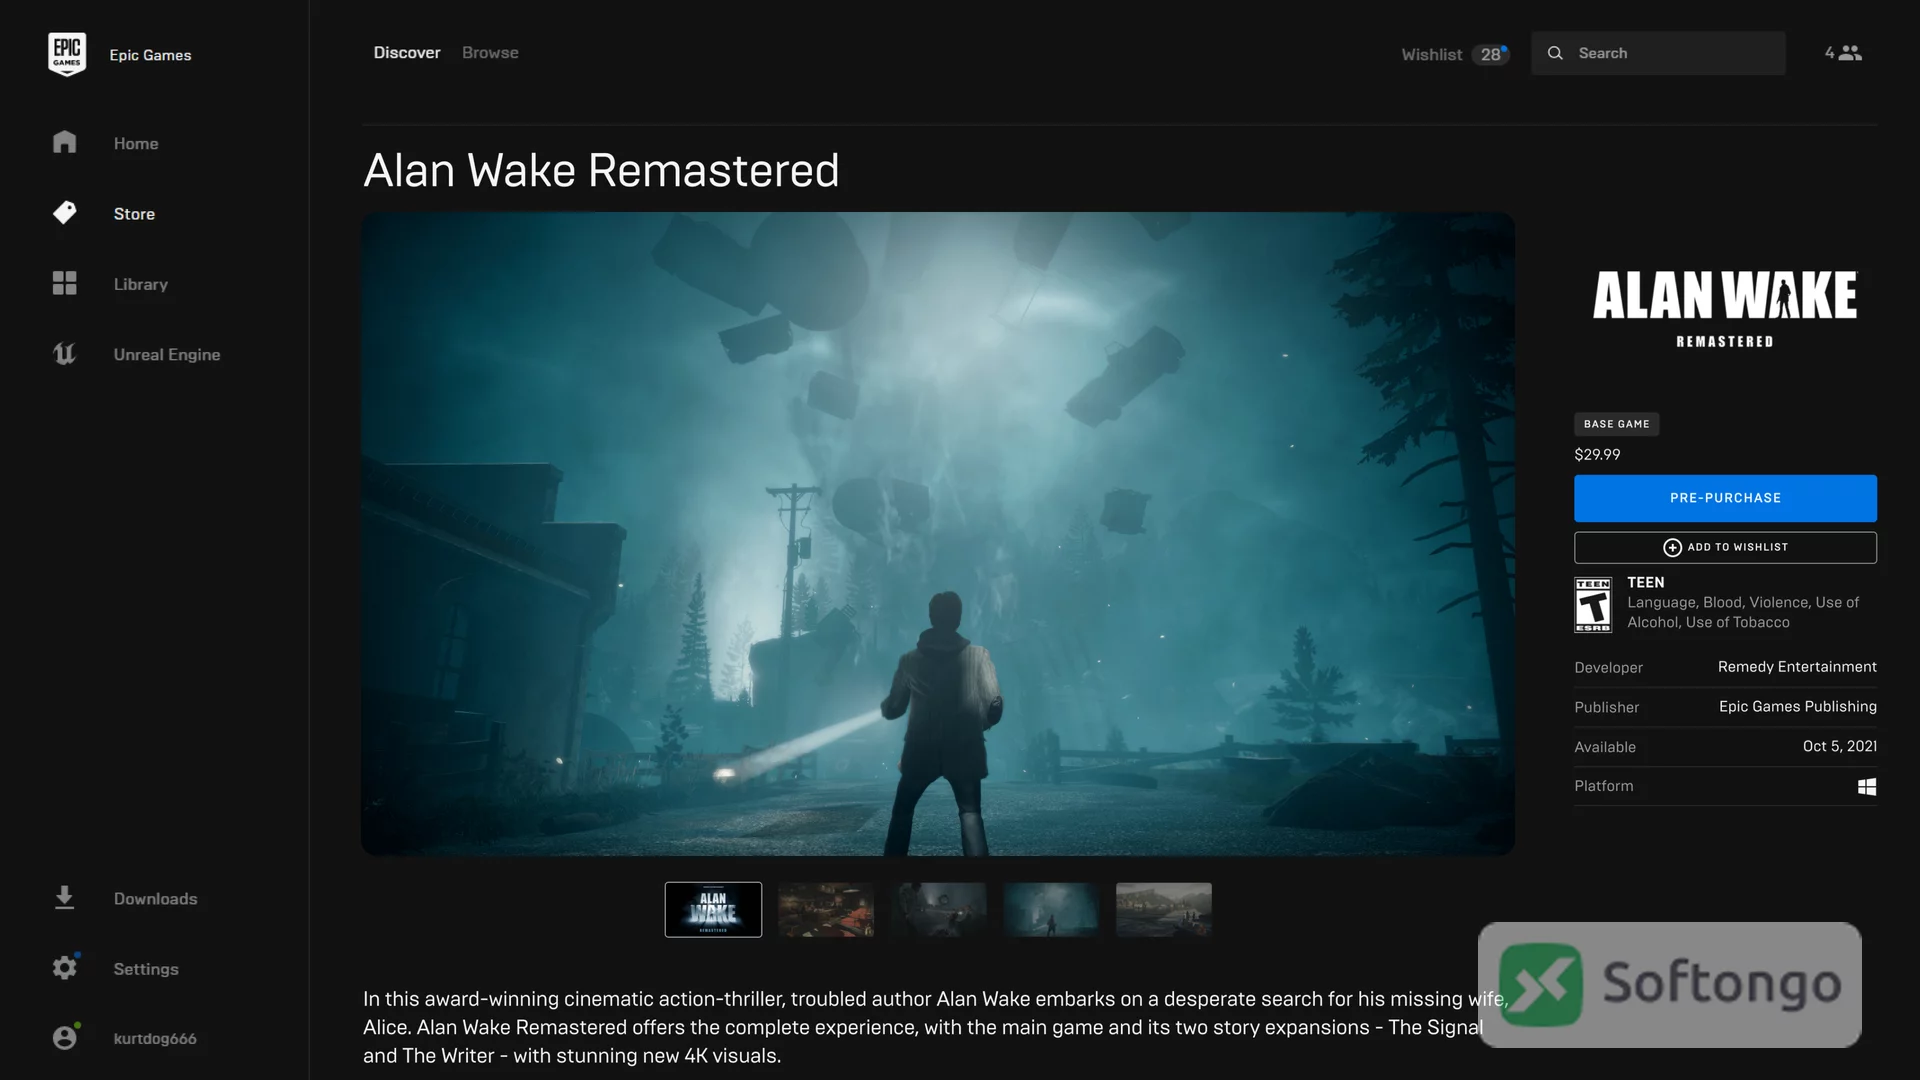The image size is (1920, 1080).
Task: Click the kurtdog666 username
Action: point(155,1038)
